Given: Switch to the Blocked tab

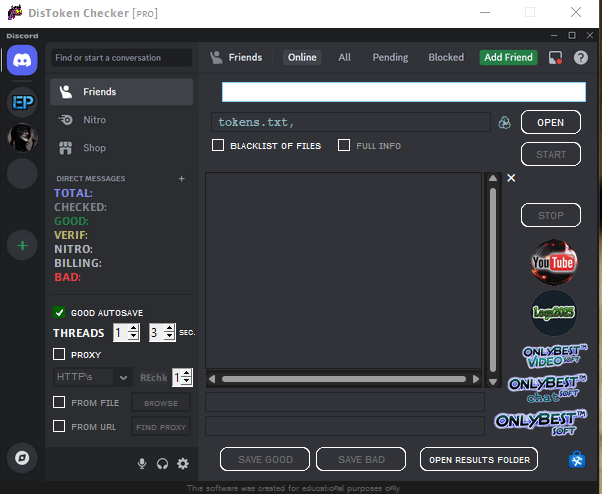Looking at the screenshot, I should 446,58.
